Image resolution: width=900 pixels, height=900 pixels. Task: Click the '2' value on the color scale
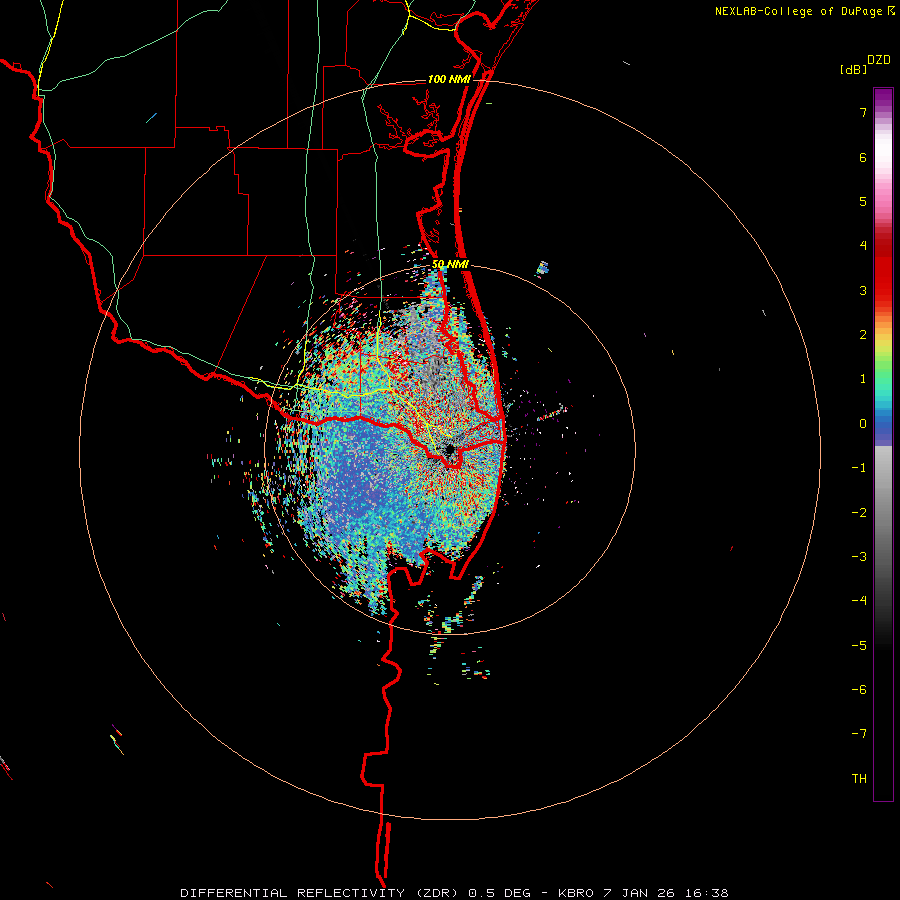click(x=863, y=335)
